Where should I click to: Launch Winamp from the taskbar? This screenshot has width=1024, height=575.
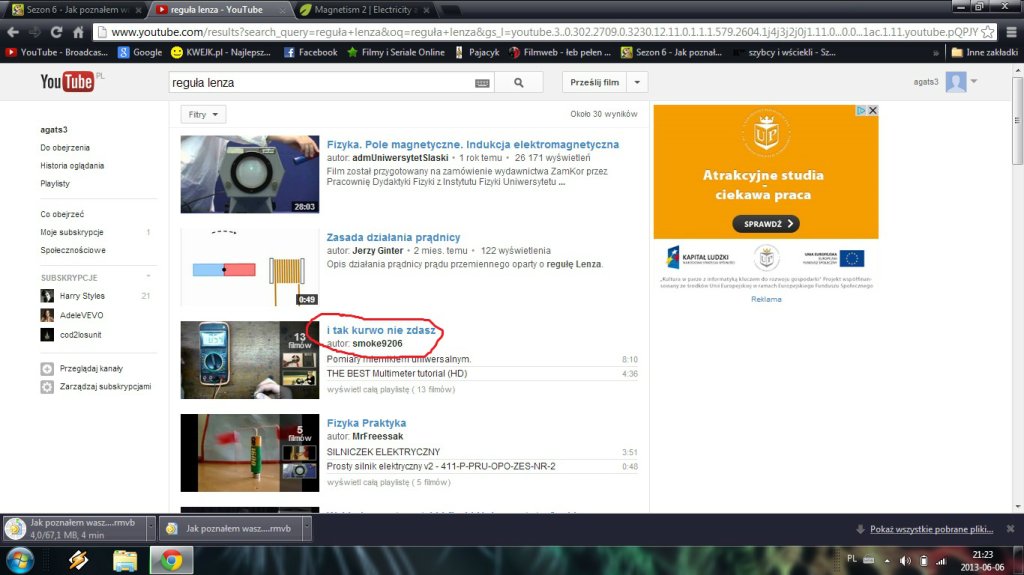[x=78, y=561]
